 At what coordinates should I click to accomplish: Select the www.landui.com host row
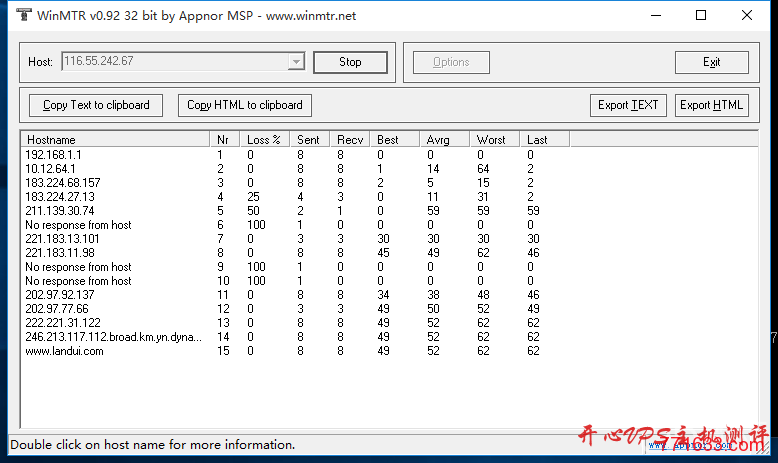pos(64,351)
